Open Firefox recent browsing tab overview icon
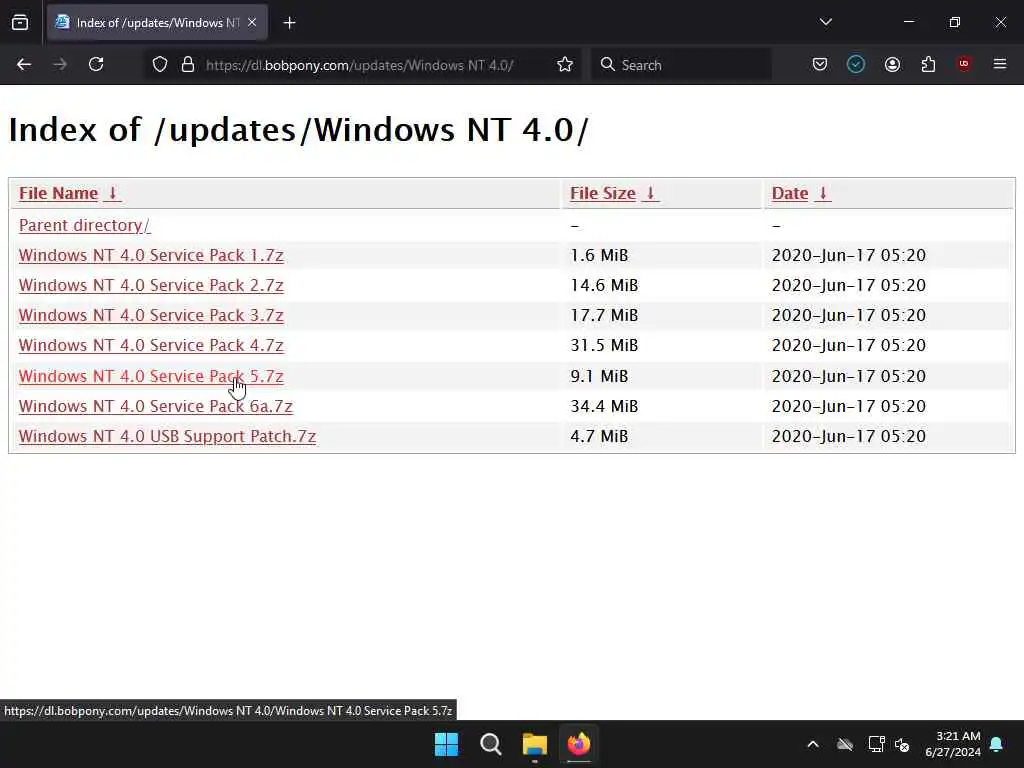1024x768 pixels. click(x=20, y=22)
